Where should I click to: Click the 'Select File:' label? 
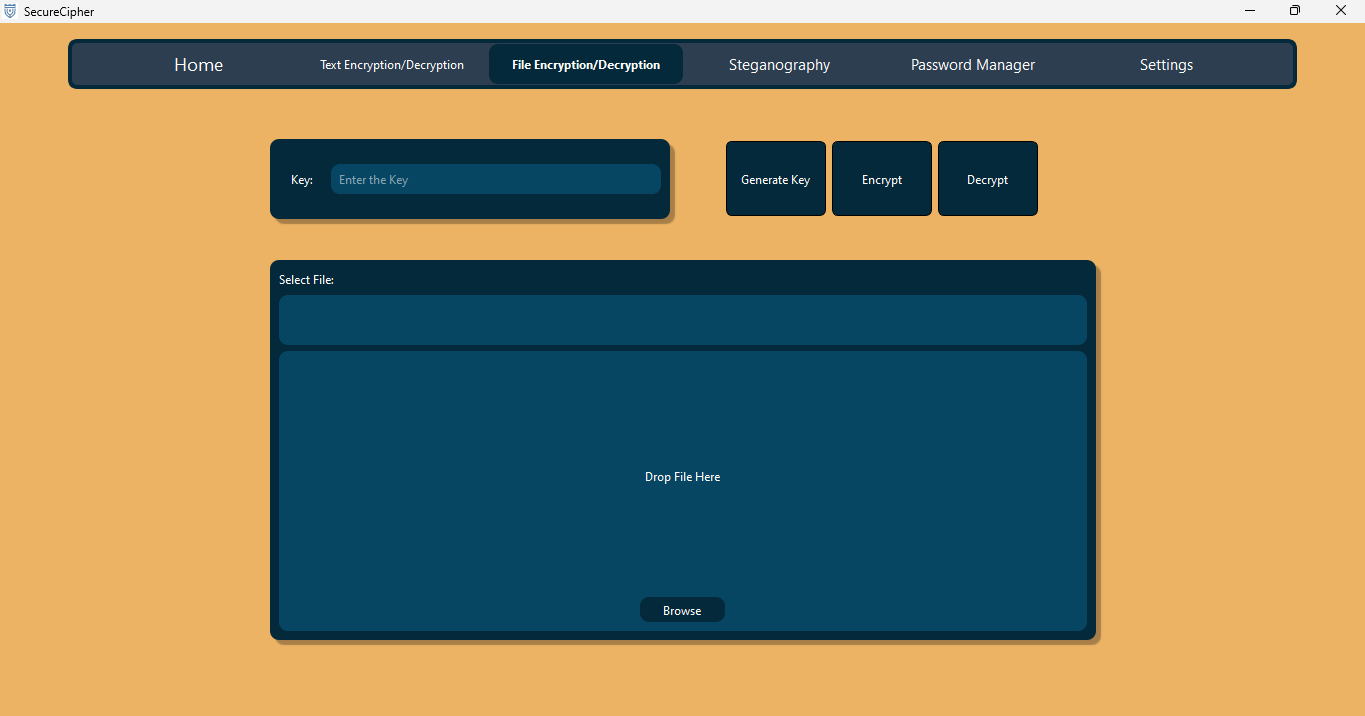pyautogui.click(x=306, y=280)
